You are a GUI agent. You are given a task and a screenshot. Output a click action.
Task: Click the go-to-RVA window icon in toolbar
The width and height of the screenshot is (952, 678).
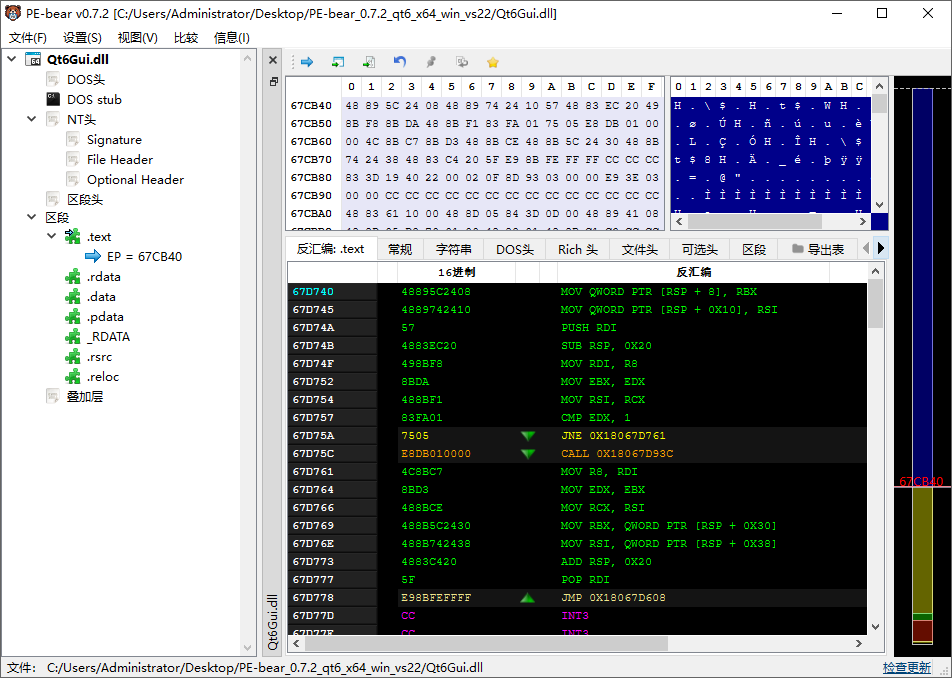click(x=338, y=62)
